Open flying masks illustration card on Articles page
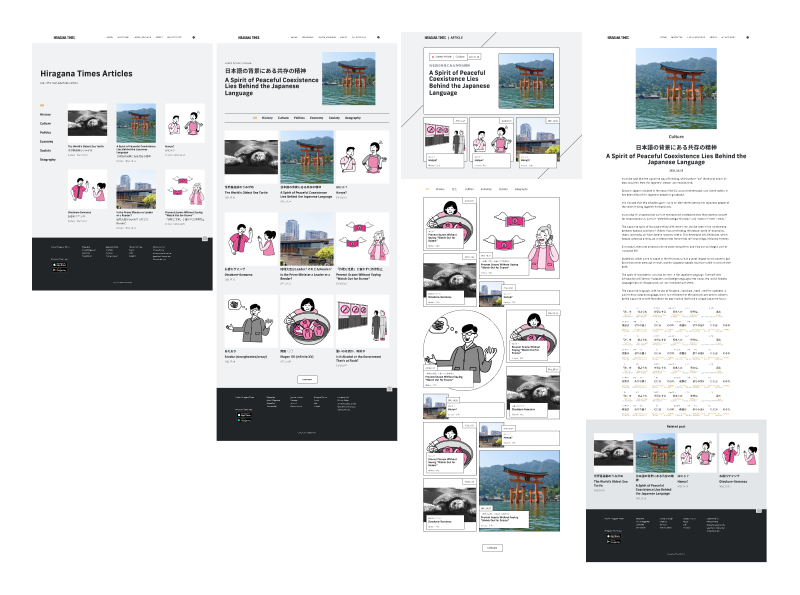The image size is (800, 595). point(185,189)
